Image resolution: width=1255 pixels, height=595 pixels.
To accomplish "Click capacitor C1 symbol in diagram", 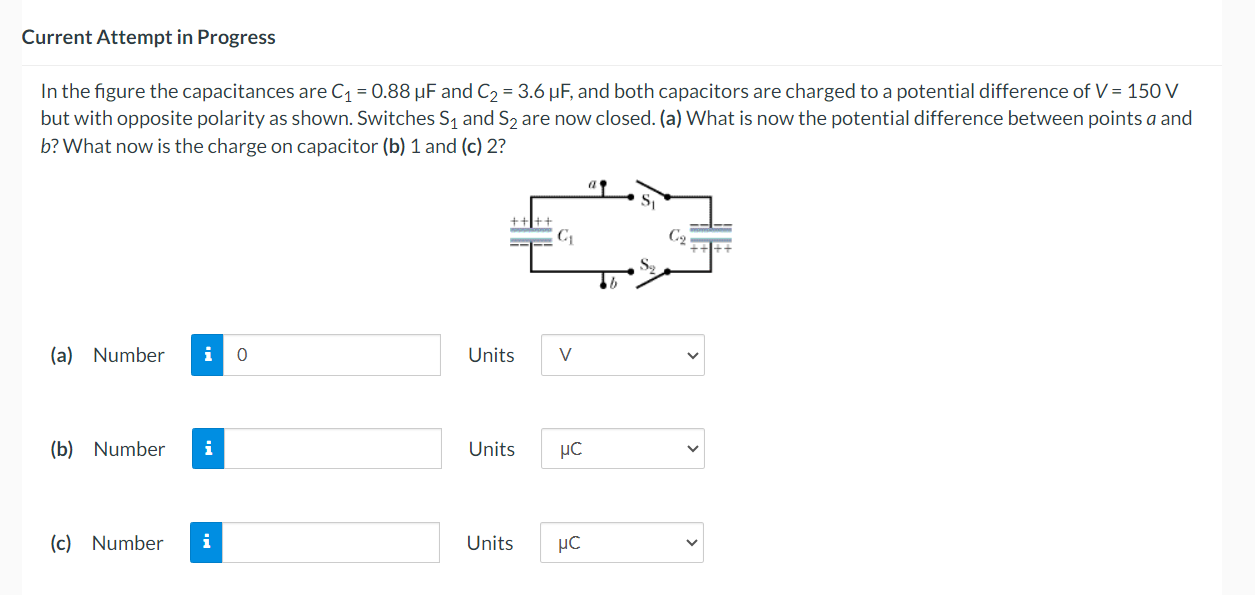I will 533,234.
